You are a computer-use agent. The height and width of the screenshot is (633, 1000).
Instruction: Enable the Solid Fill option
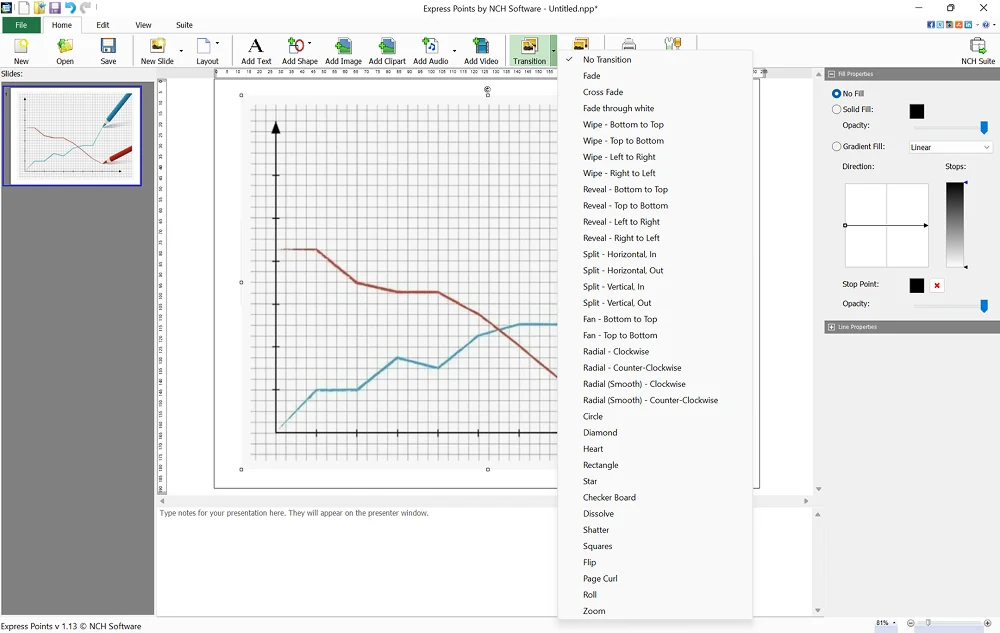837,110
